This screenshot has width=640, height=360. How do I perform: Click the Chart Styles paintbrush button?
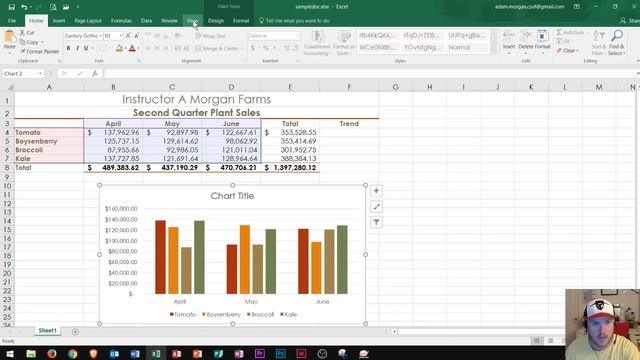376,207
